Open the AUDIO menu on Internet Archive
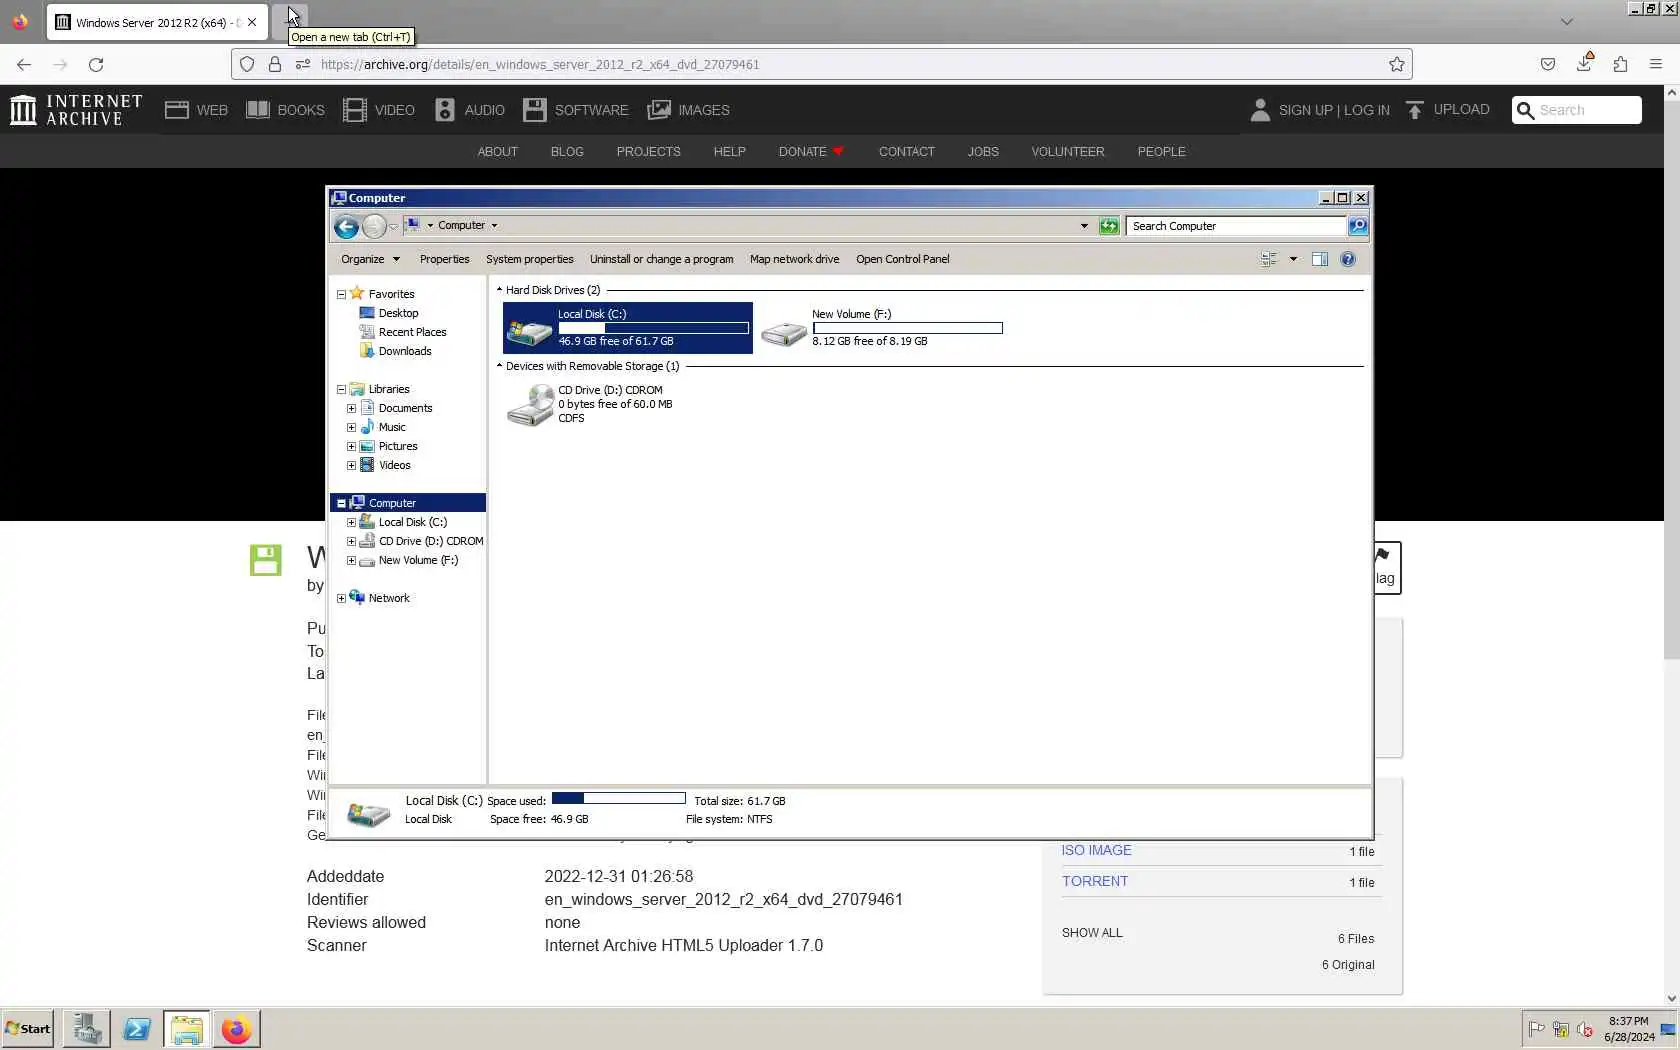Viewport: 1680px width, 1050px height. click(x=469, y=110)
